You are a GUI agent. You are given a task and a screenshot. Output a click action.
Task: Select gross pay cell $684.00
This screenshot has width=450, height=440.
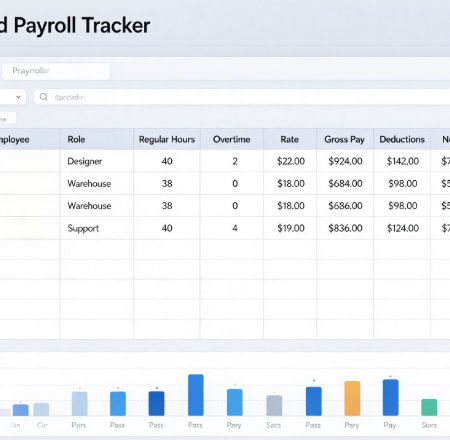345,184
